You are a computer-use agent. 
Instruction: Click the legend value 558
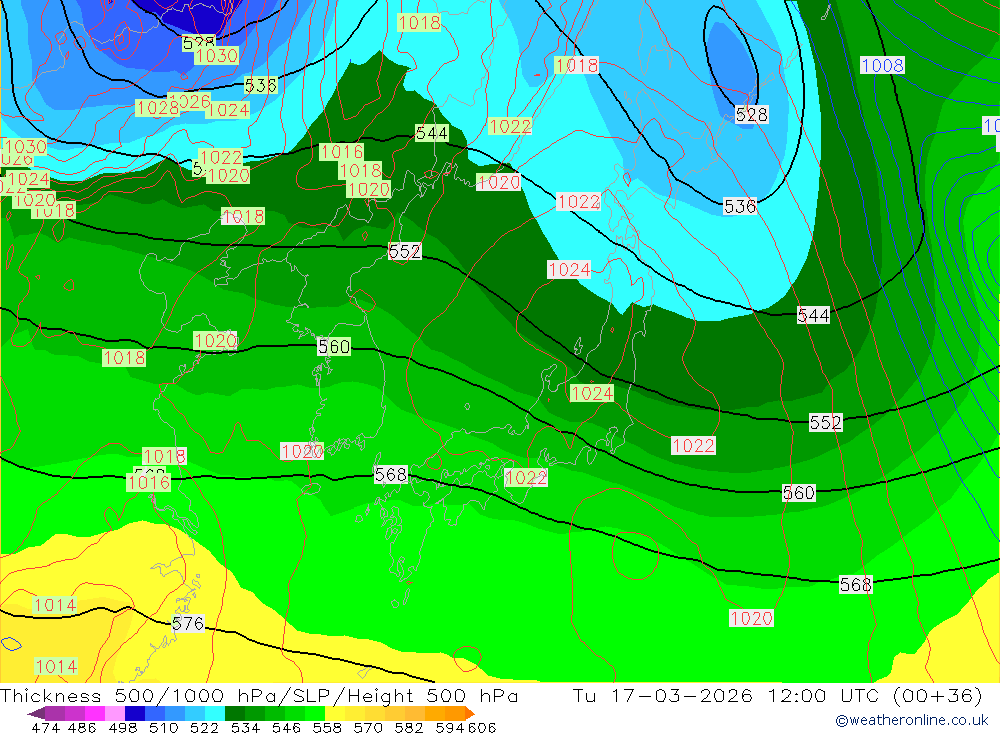coord(327,728)
